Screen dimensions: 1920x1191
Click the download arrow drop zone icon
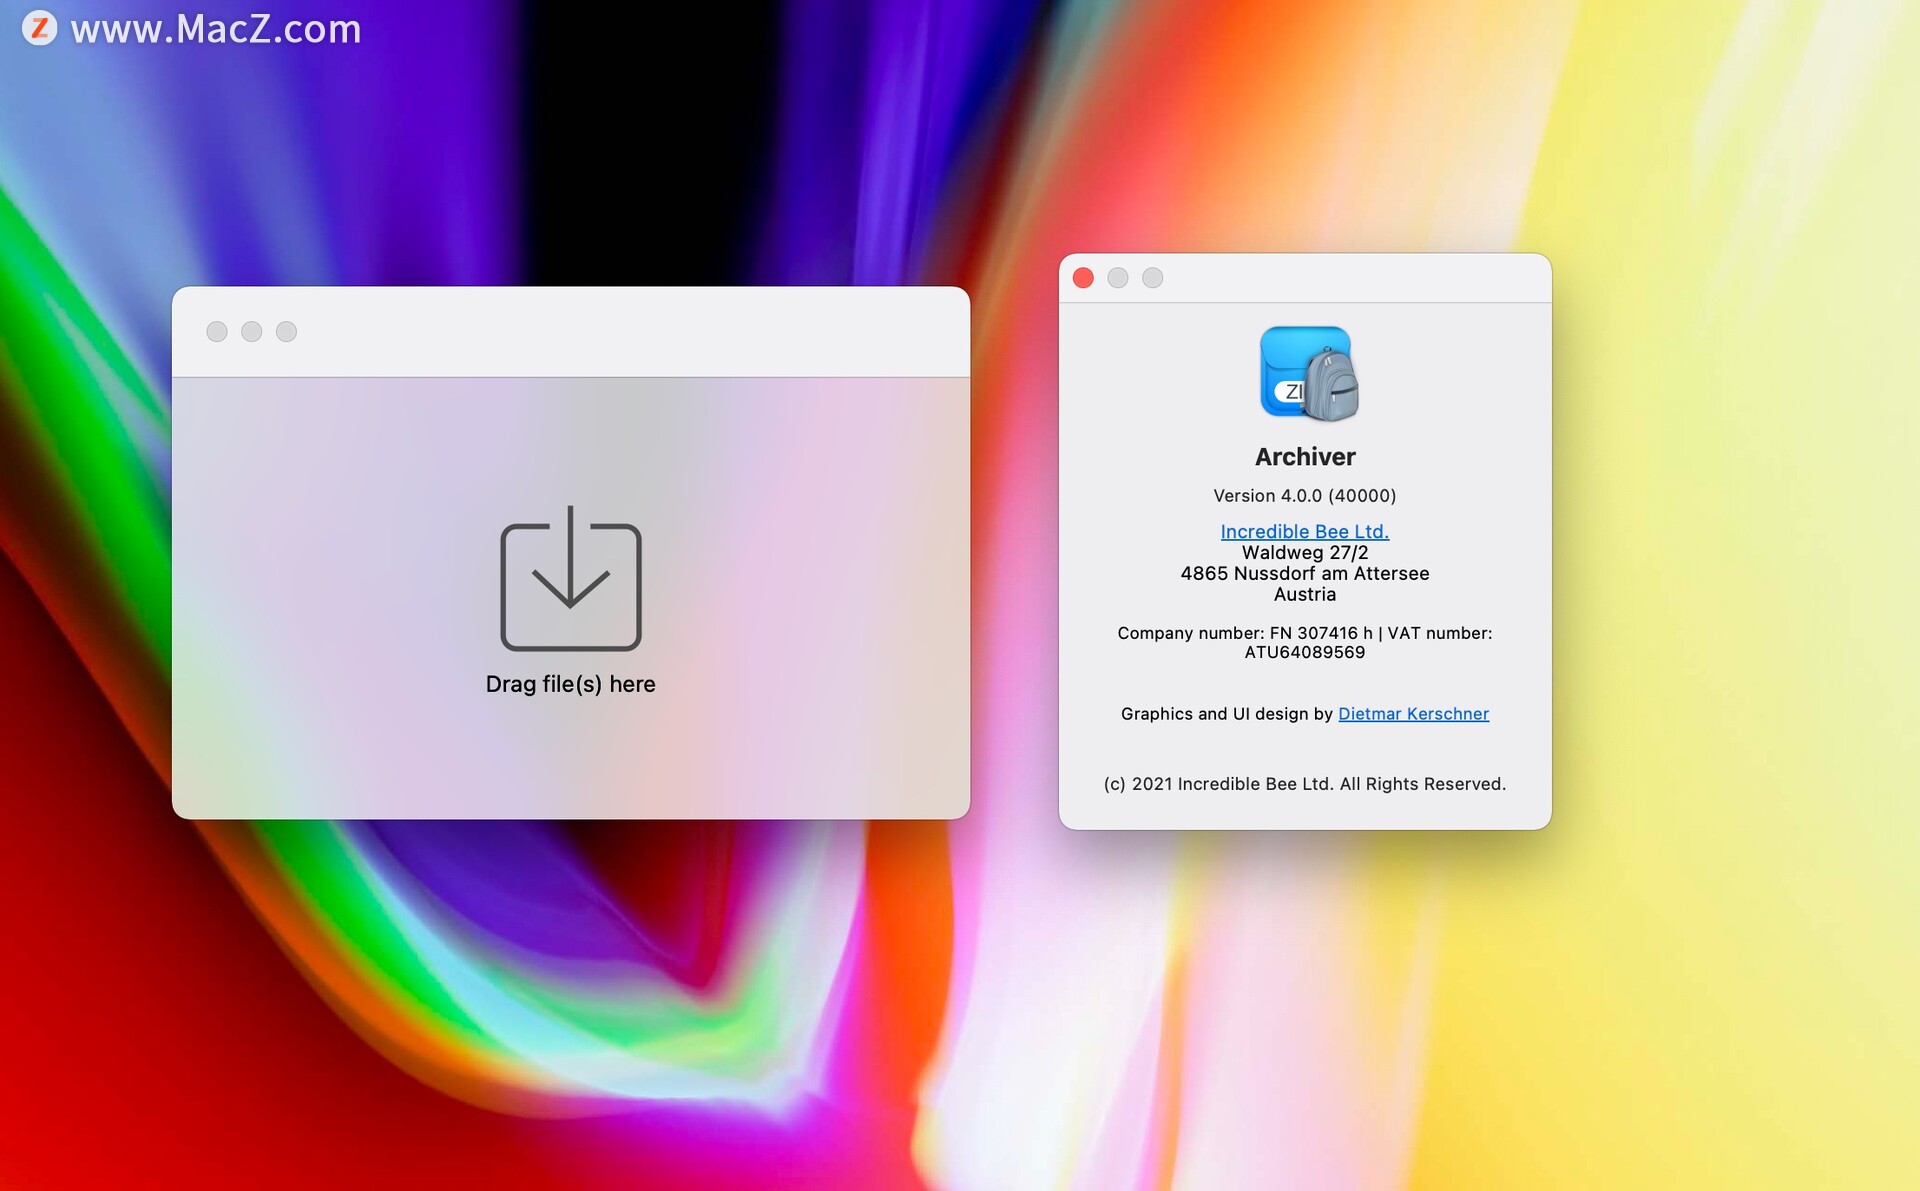pos(570,579)
